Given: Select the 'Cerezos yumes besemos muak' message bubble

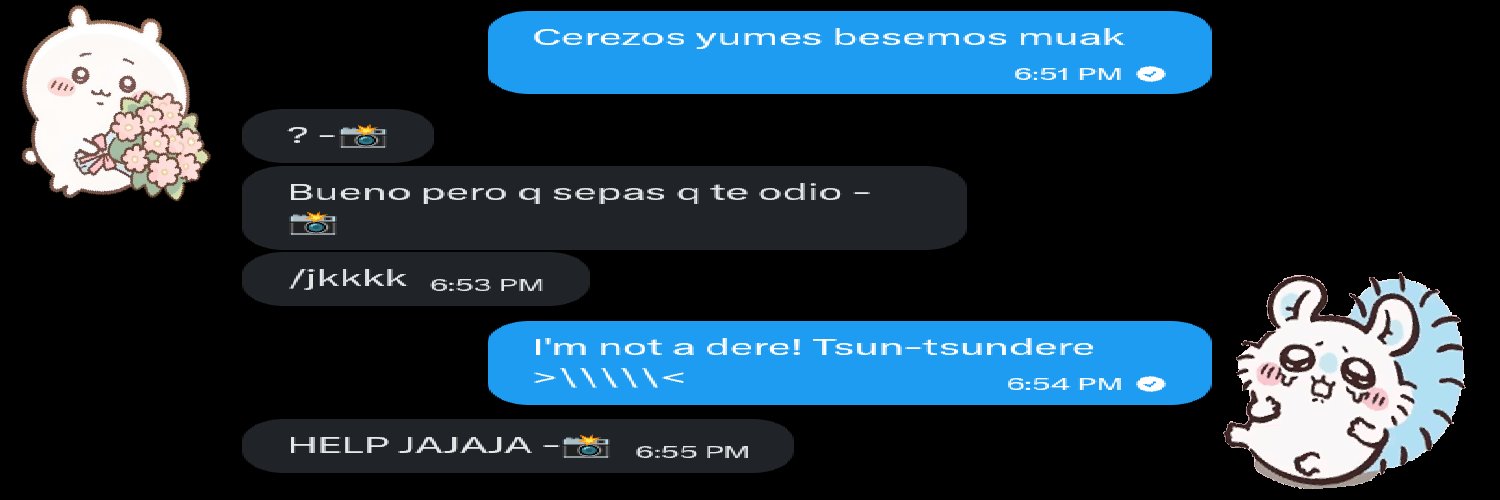Looking at the screenshot, I should point(850,52).
